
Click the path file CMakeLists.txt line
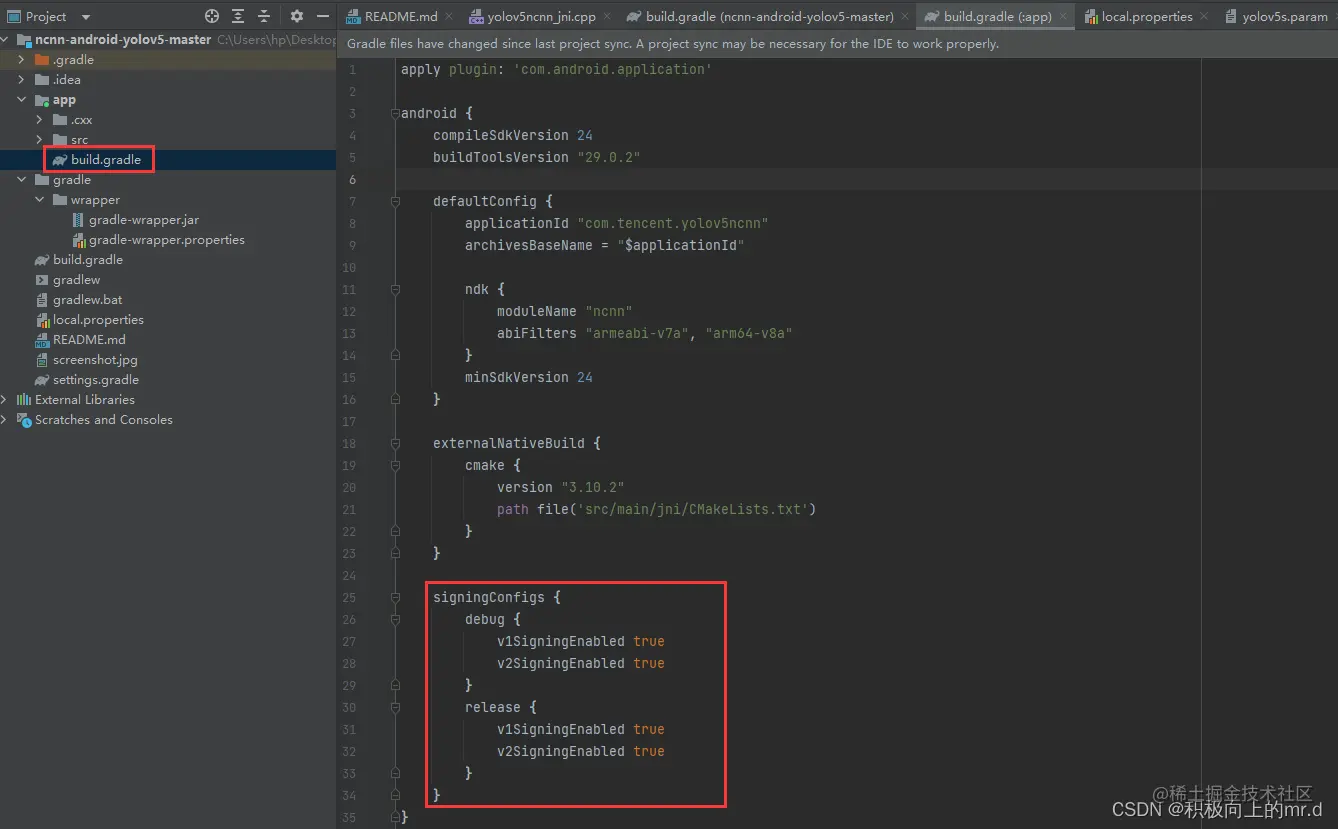click(x=656, y=509)
